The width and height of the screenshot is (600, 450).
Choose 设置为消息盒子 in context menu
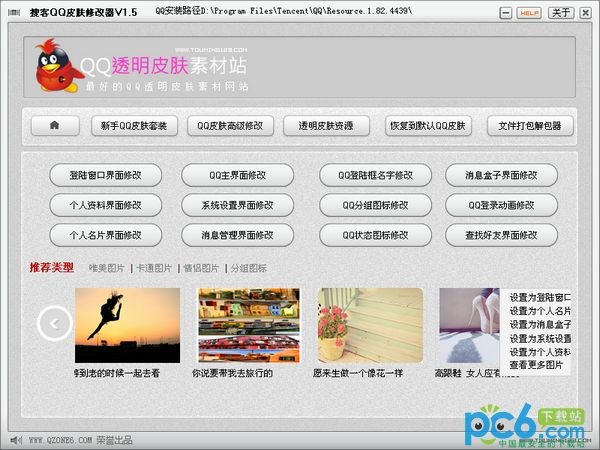540,324
